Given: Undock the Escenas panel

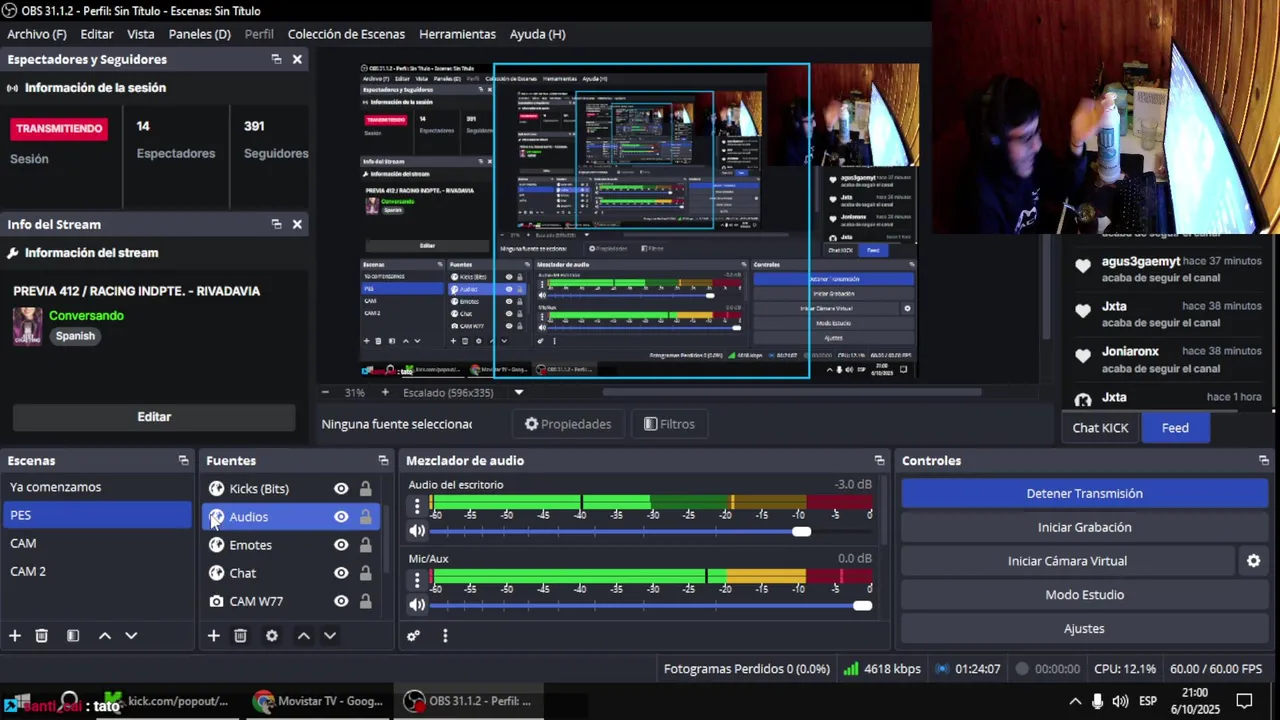Looking at the screenshot, I should coord(183,461).
